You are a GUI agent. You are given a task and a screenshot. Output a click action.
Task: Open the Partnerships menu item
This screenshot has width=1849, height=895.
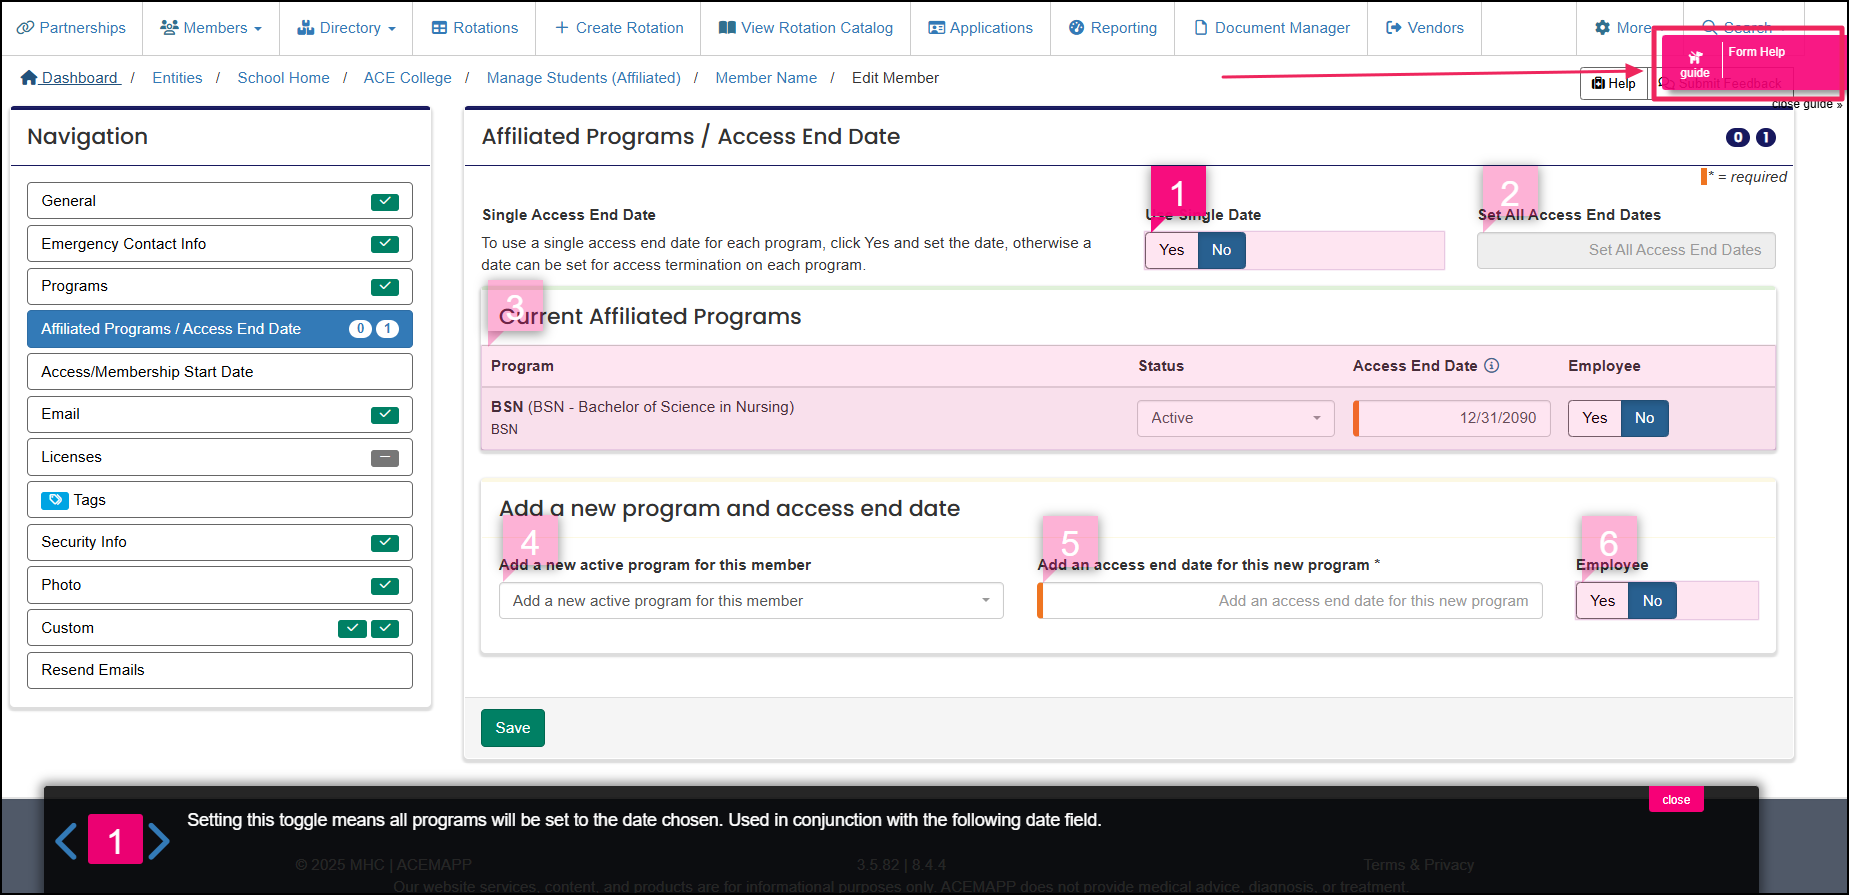pyautogui.click(x=71, y=28)
